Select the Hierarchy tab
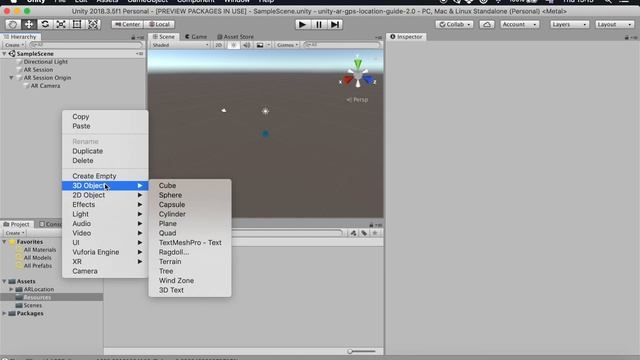Viewport: 640px width, 360px height. [x=20, y=37]
